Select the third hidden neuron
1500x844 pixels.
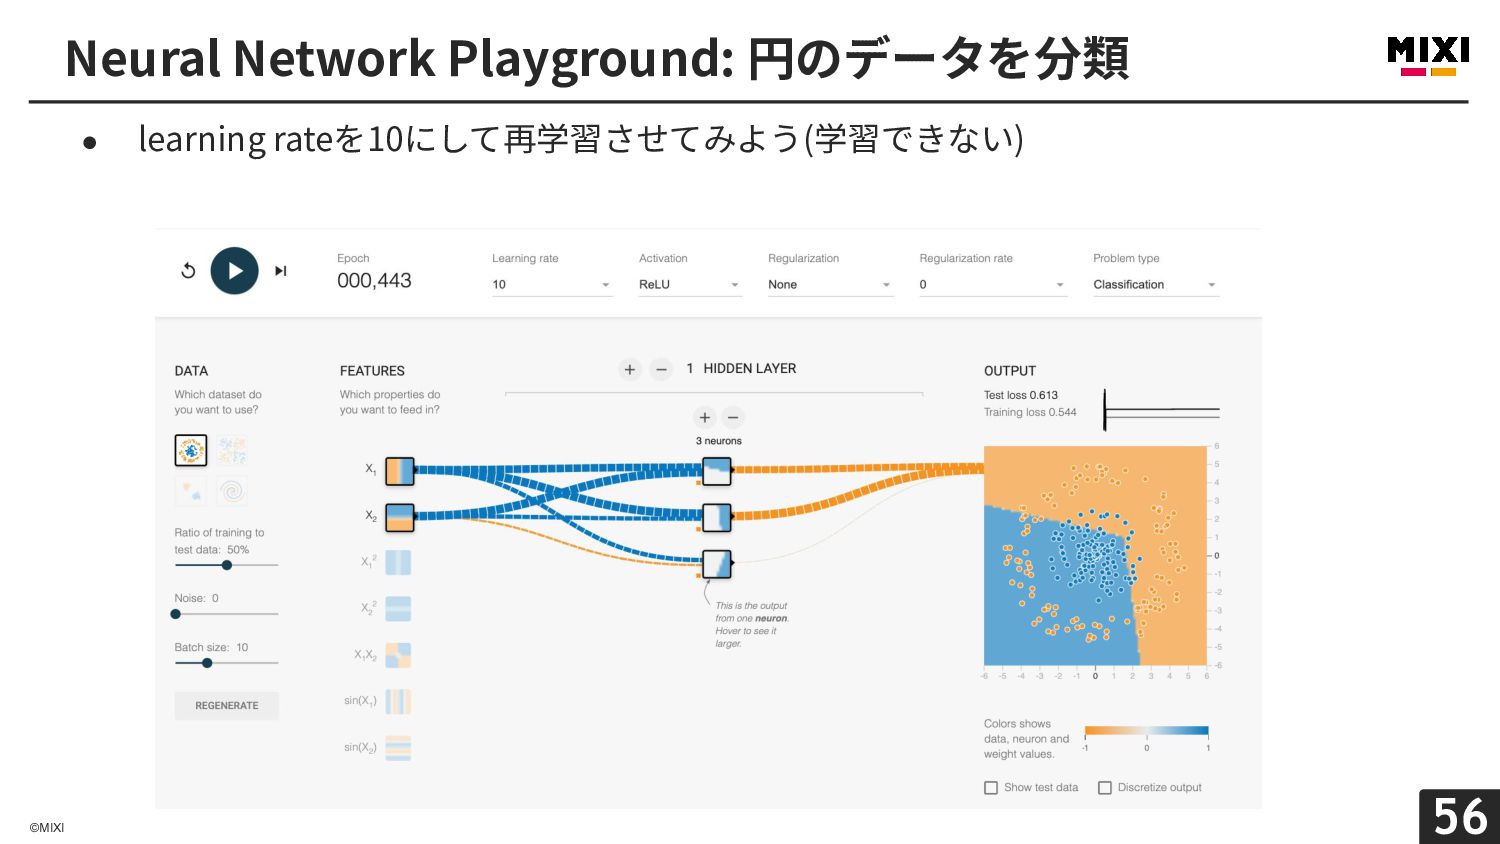tap(717, 564)
